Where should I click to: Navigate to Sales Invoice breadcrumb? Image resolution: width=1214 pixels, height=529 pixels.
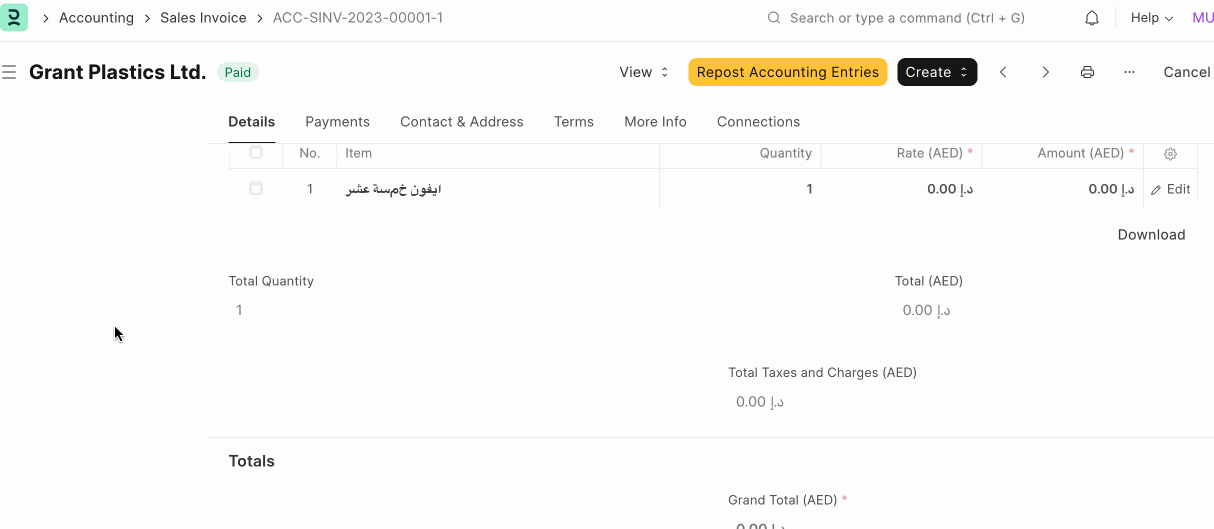[x=203, y=18]
